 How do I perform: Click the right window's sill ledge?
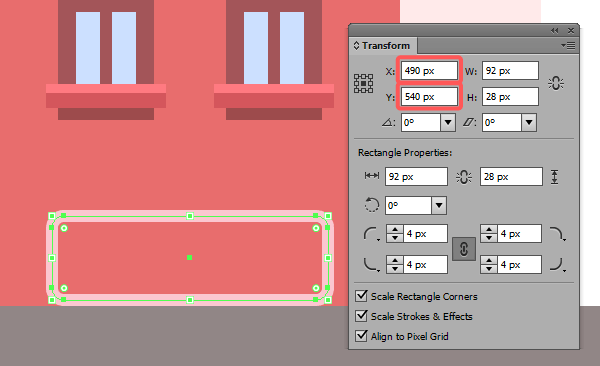[274, 96]
